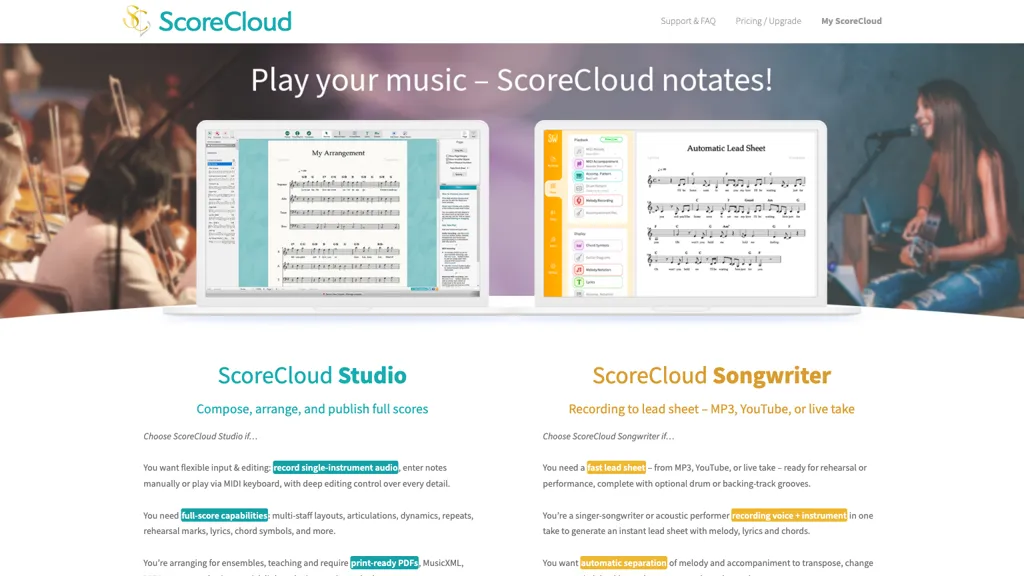This screenshot has height=576, width=1024.
Task: Open the Support & FAQ page
Action: tap(688, 21)
